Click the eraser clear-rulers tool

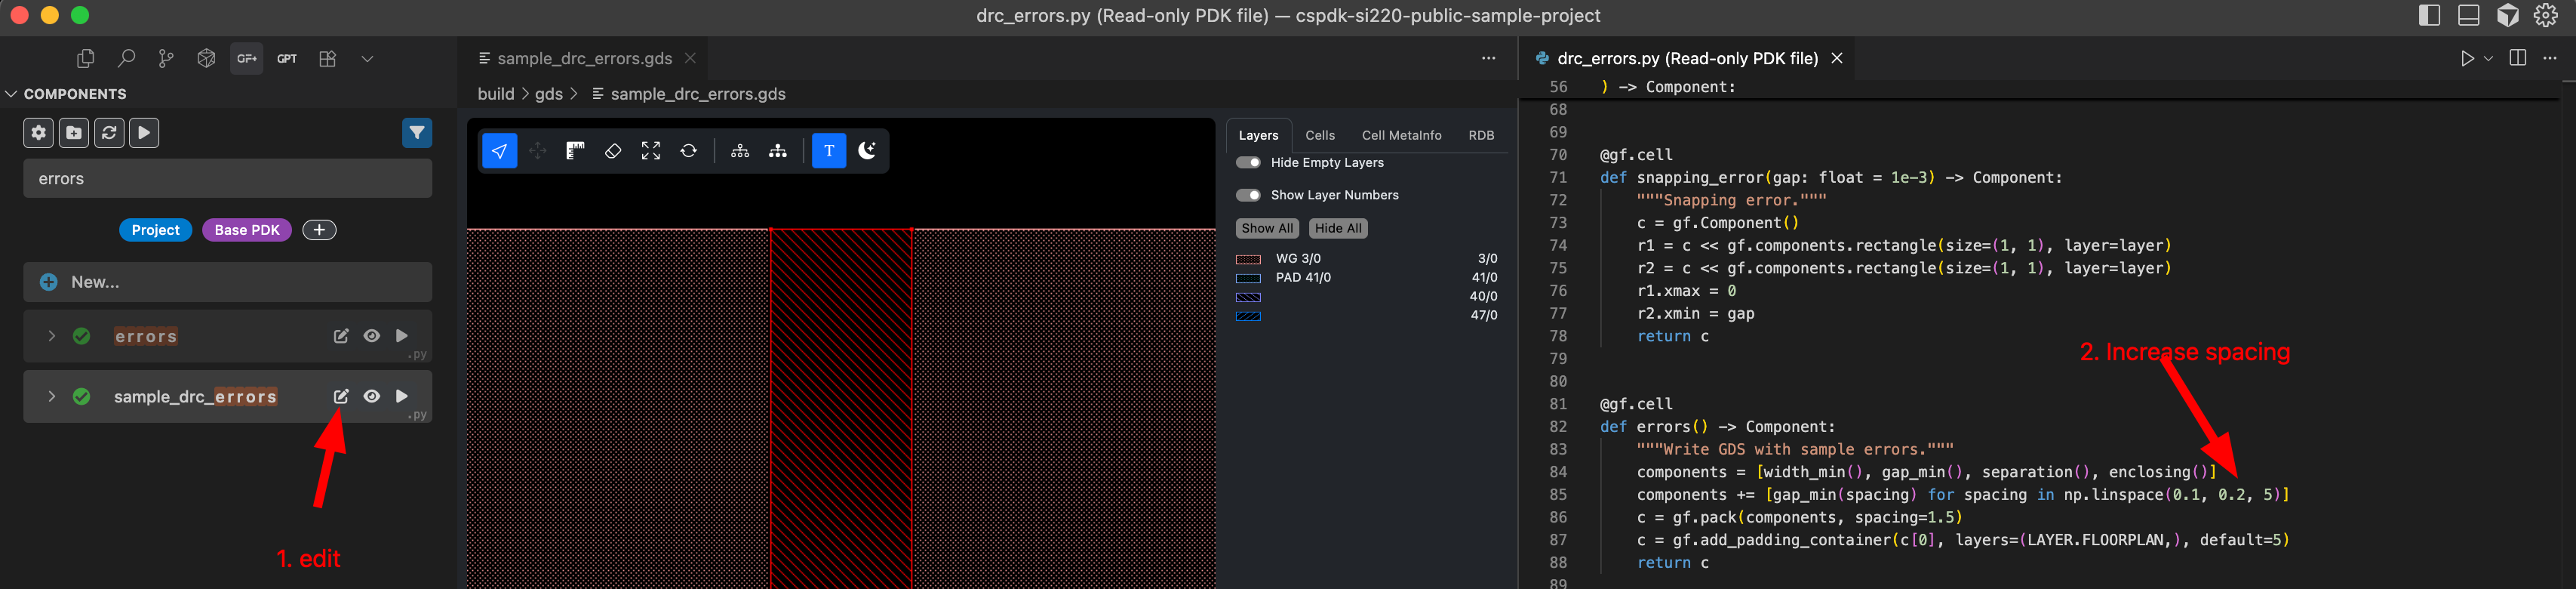coord(613,151)
